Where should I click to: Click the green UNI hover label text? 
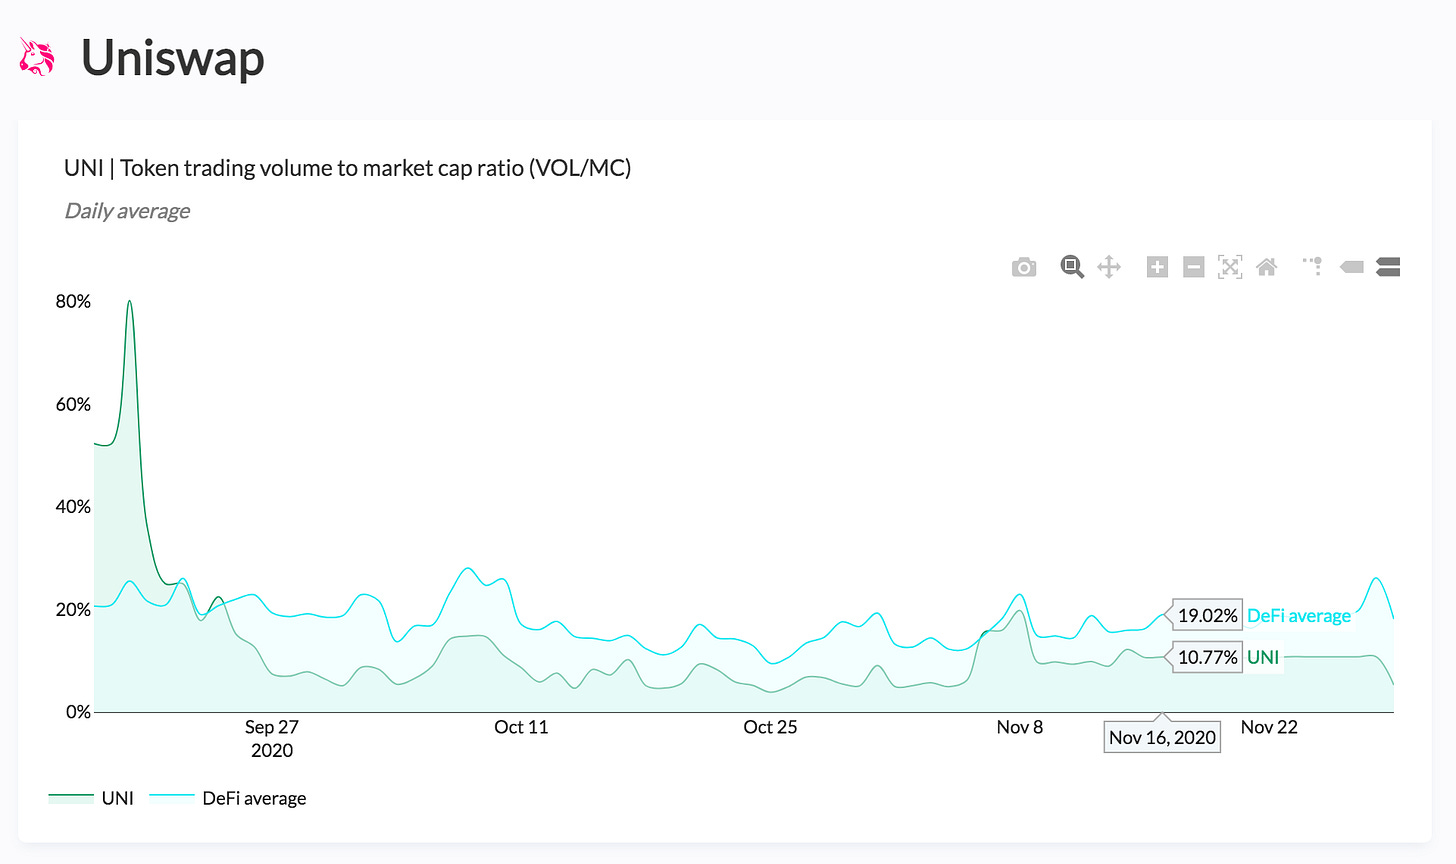(x=1263, y=657)
